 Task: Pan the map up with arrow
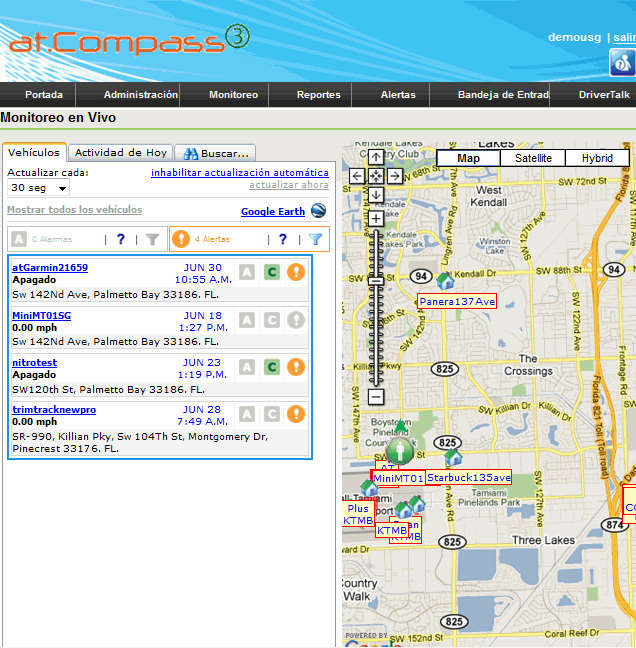[375, 157]
